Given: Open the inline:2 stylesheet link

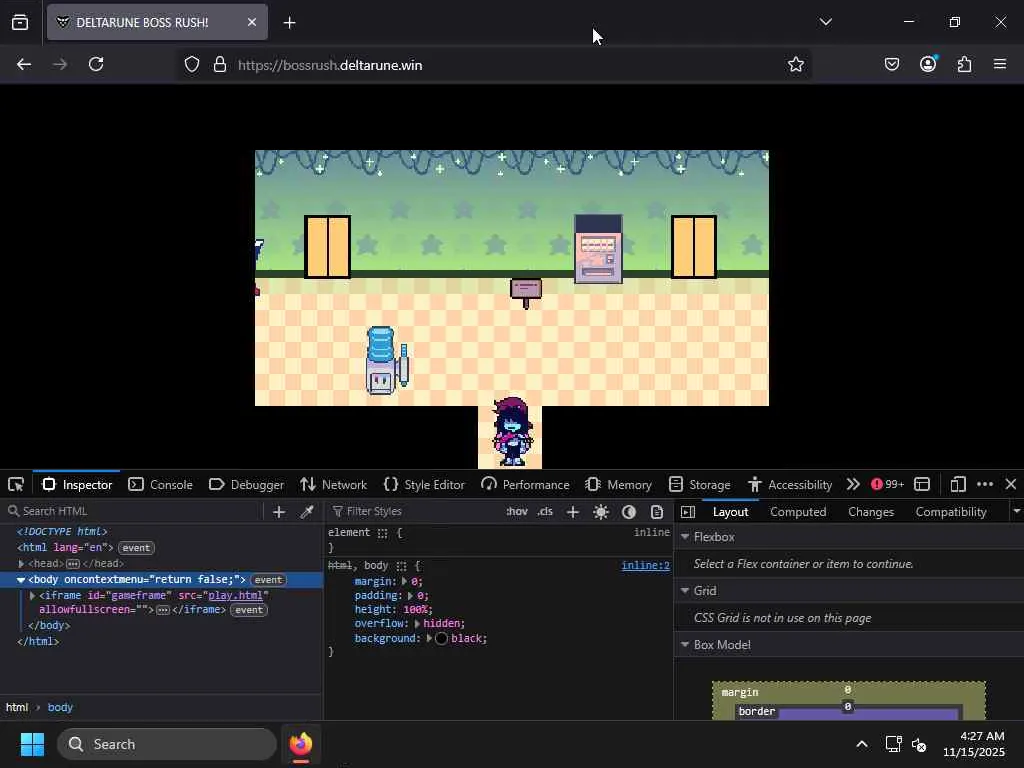Looking at the screenshot, I should click(645, 566).
